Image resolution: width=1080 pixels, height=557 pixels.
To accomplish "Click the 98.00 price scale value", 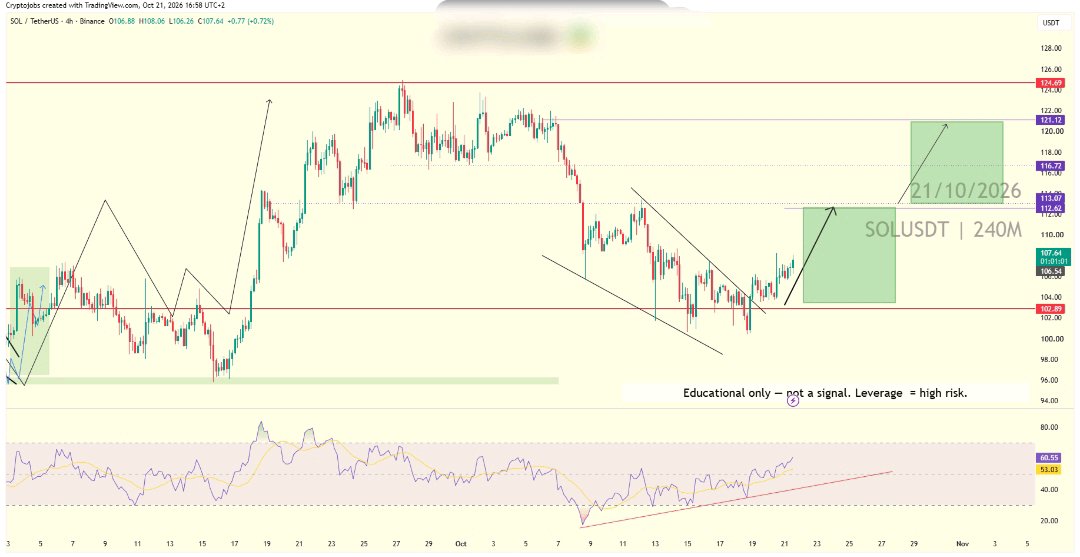I will (x=1050, y=359).
